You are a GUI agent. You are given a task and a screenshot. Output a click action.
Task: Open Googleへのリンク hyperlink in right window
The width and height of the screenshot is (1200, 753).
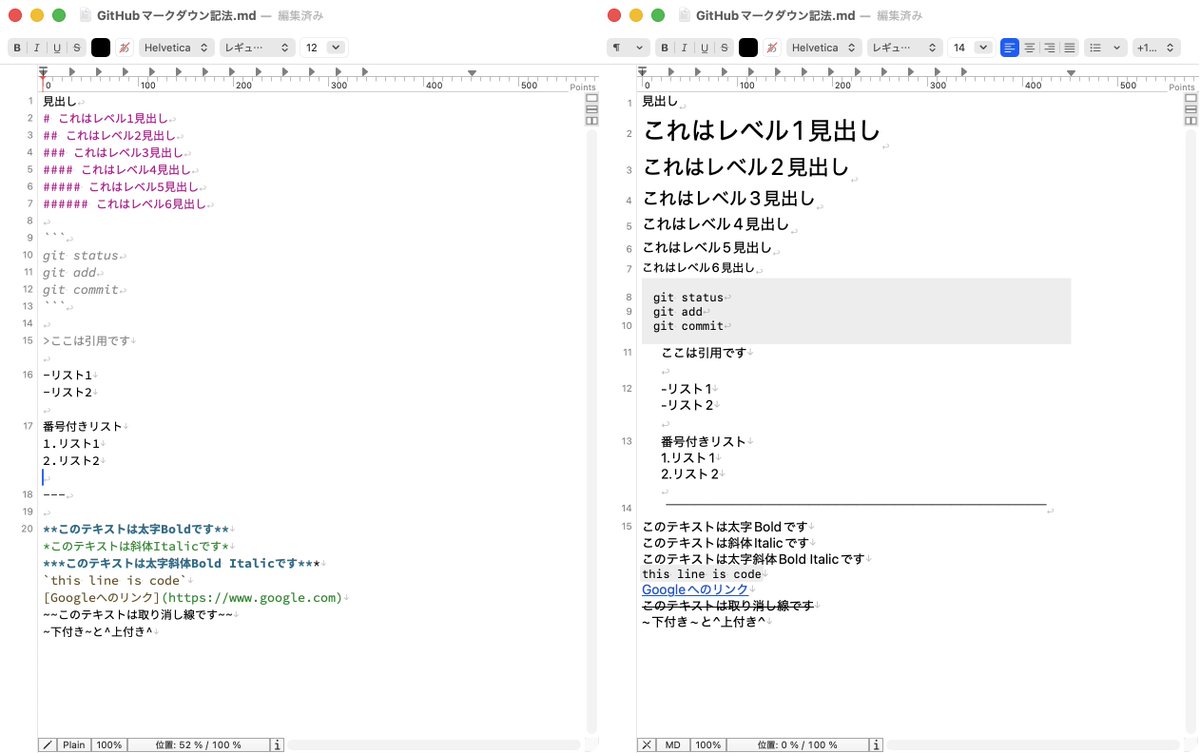pos(694,590)
